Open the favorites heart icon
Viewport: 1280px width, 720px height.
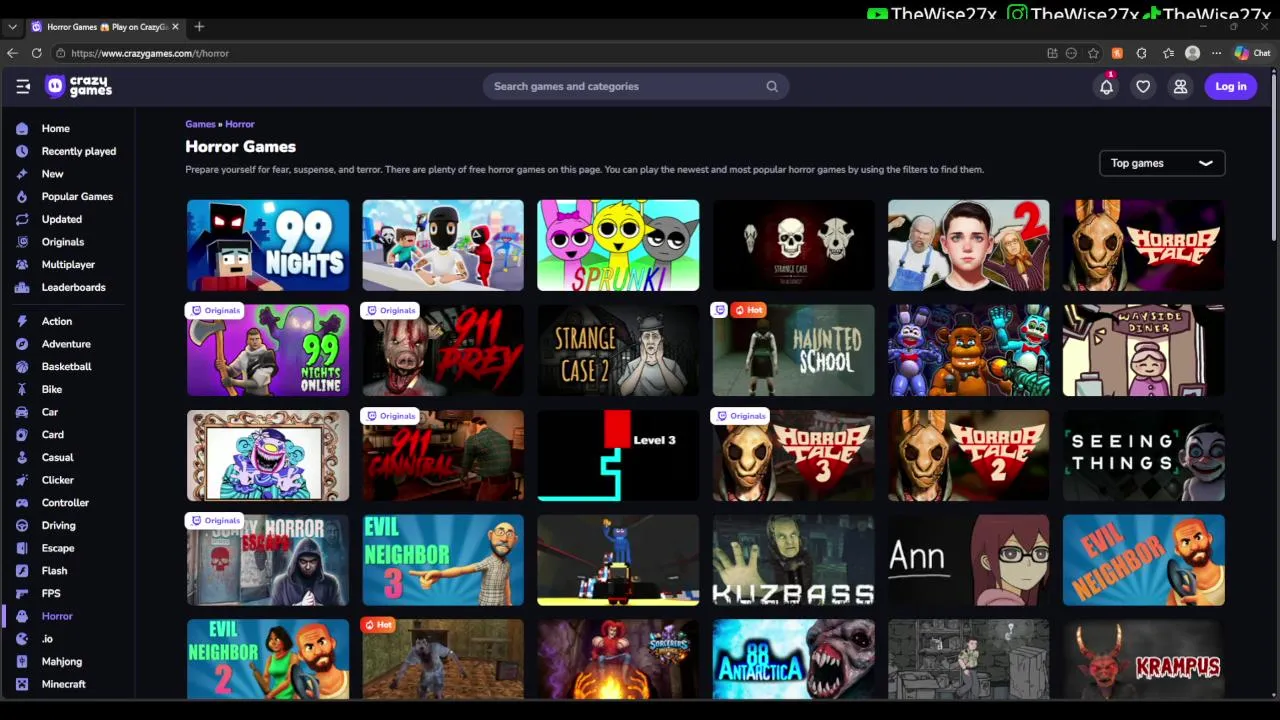1143,87
